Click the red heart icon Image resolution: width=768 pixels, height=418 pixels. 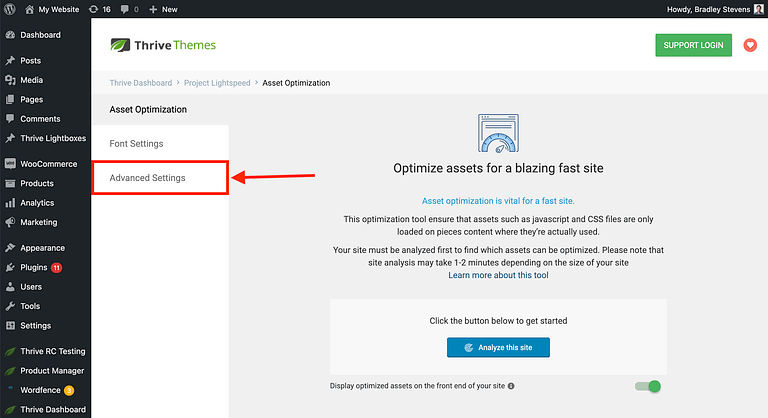750,45
